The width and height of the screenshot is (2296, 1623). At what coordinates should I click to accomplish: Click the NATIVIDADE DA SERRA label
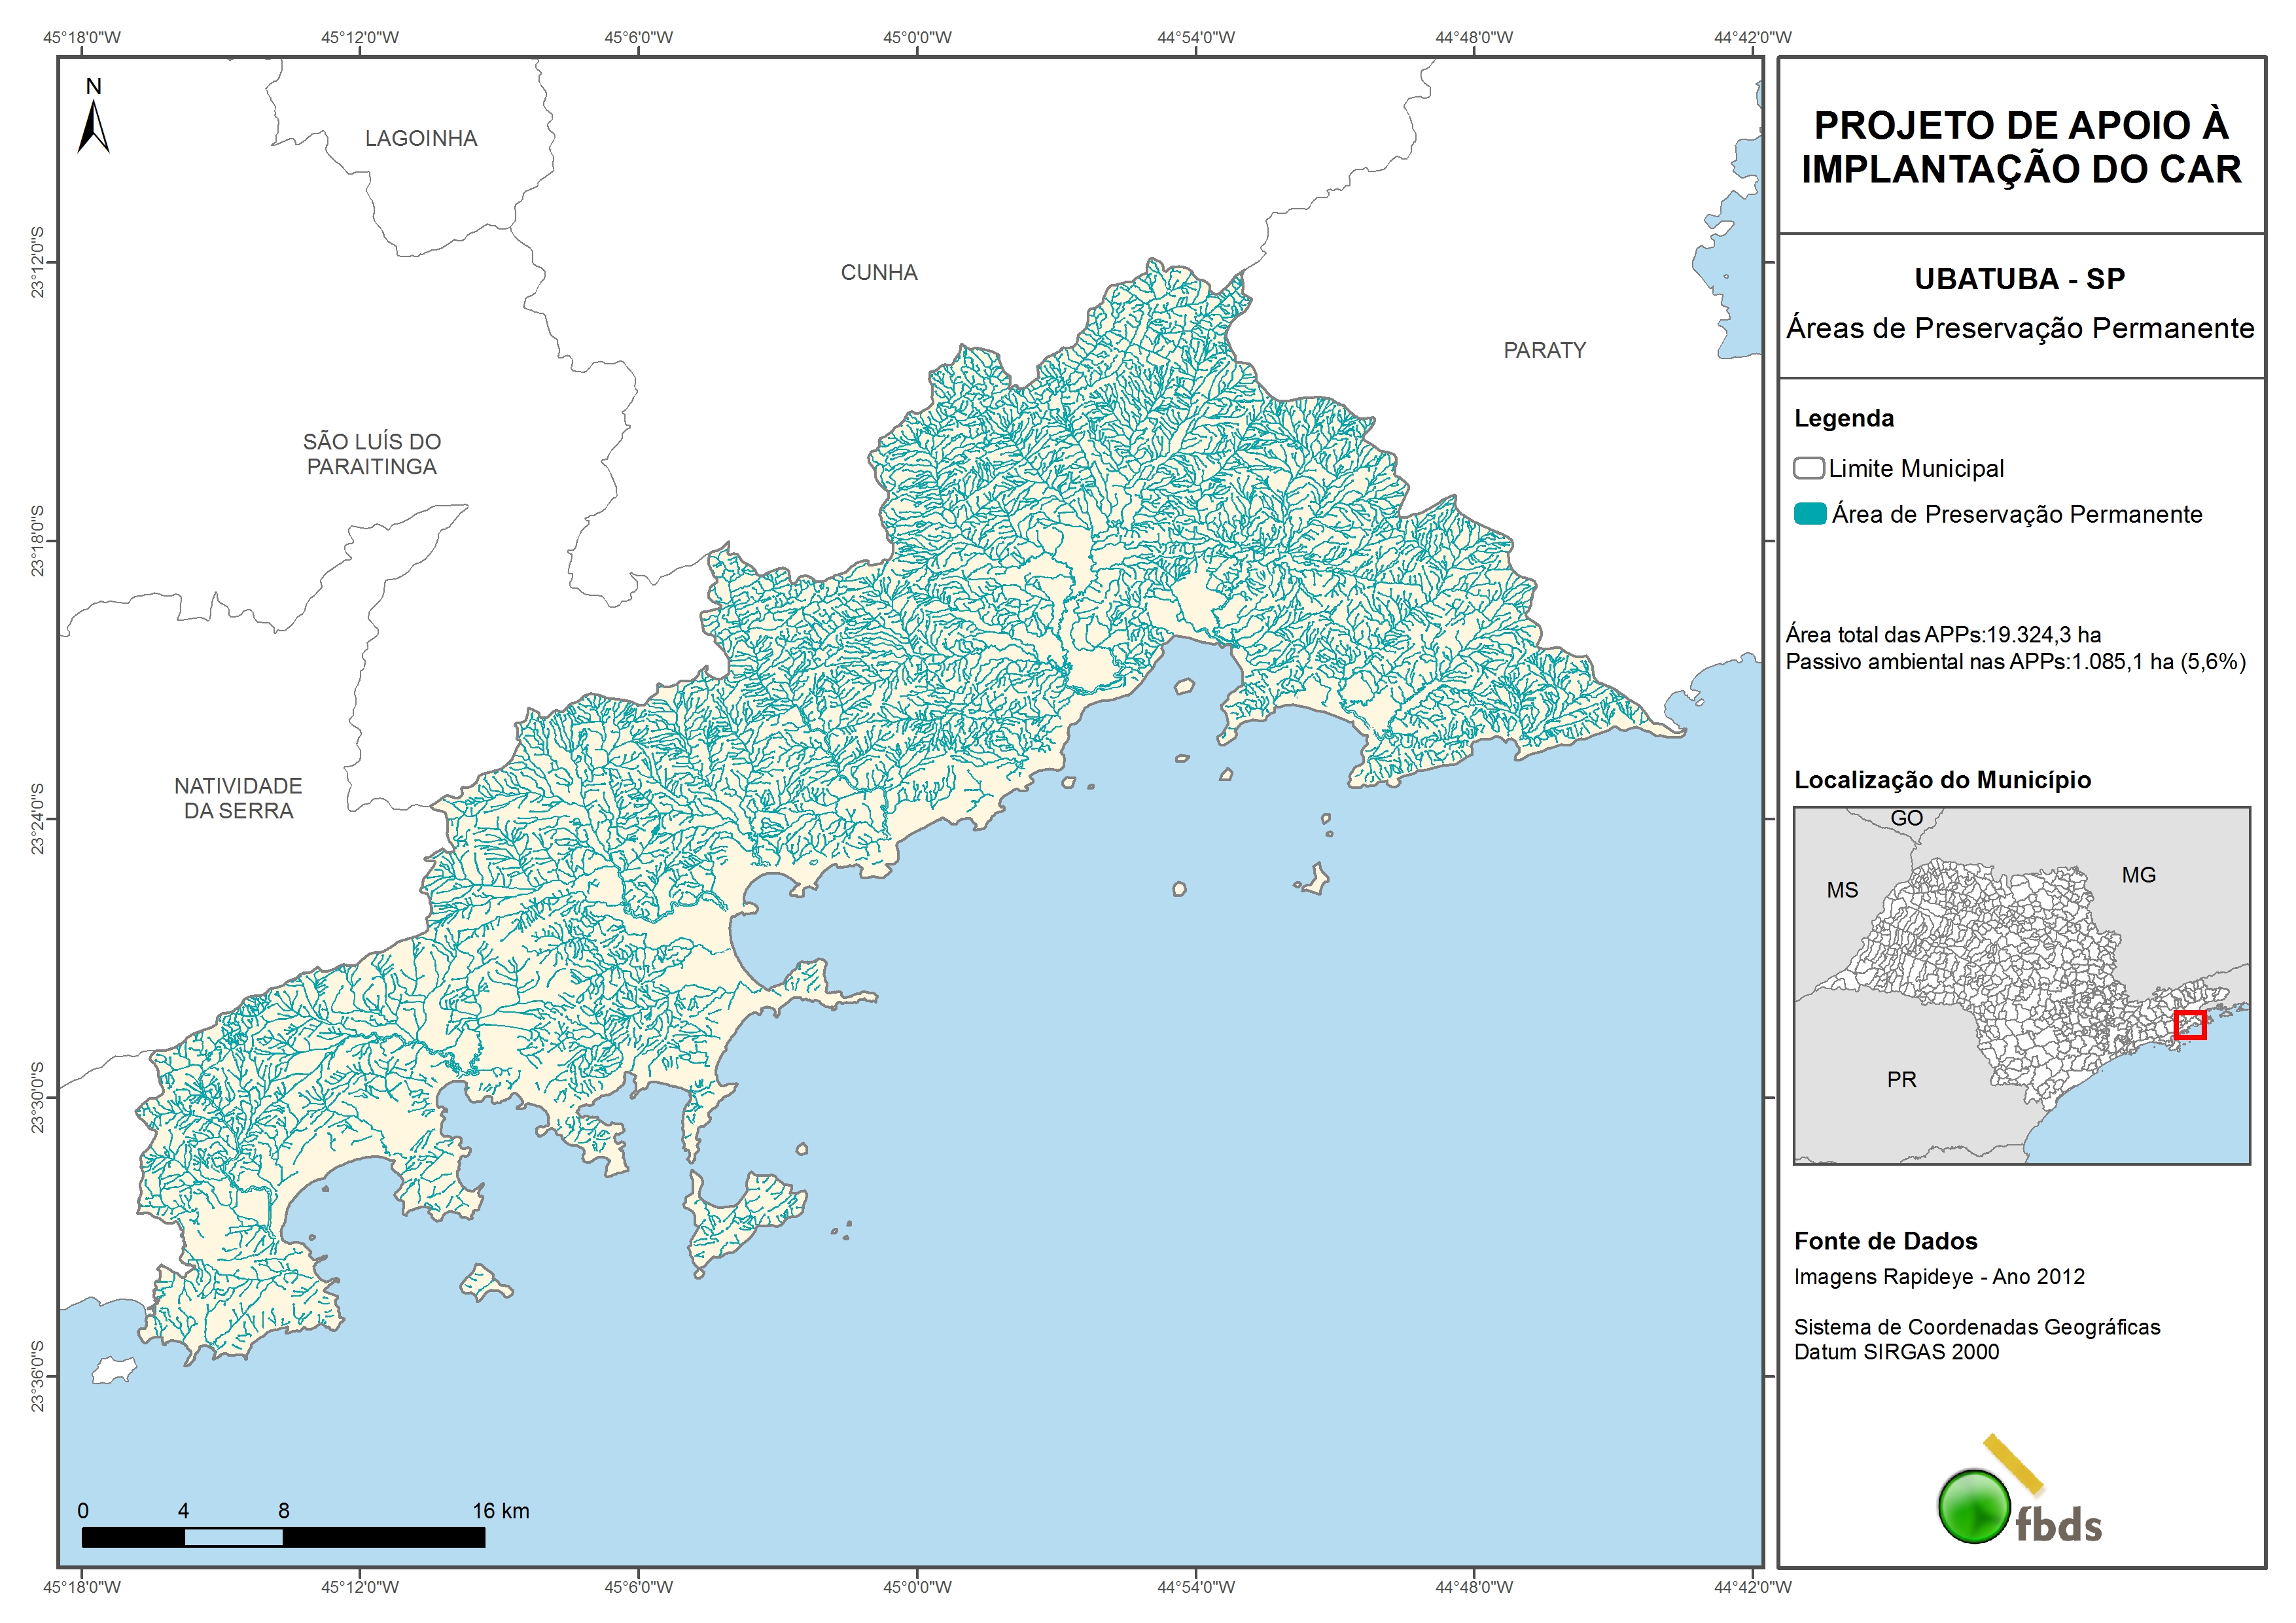(x=238, y=798)
